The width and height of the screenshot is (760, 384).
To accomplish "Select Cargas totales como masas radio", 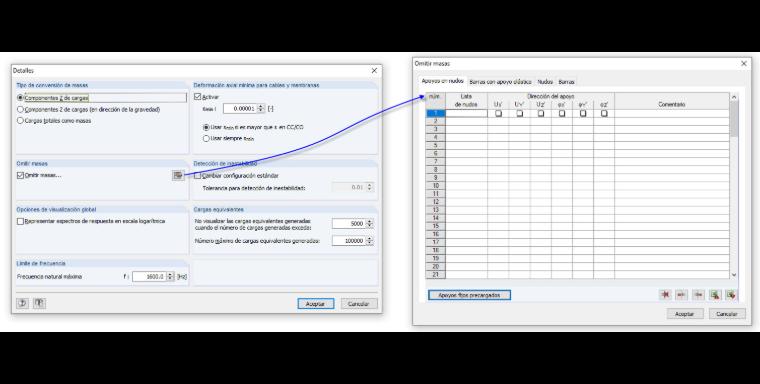I will click(20, 121).
